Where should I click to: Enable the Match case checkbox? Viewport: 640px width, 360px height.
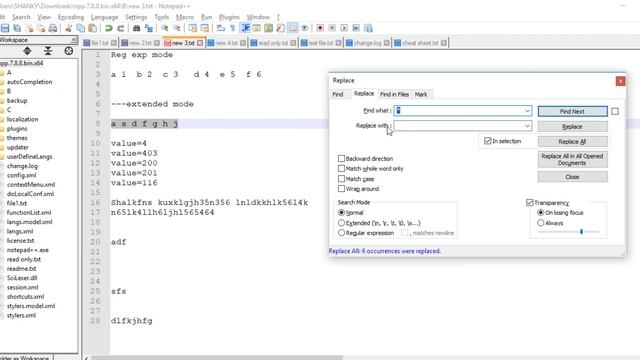pyautogui.click(x=341, y=178)
